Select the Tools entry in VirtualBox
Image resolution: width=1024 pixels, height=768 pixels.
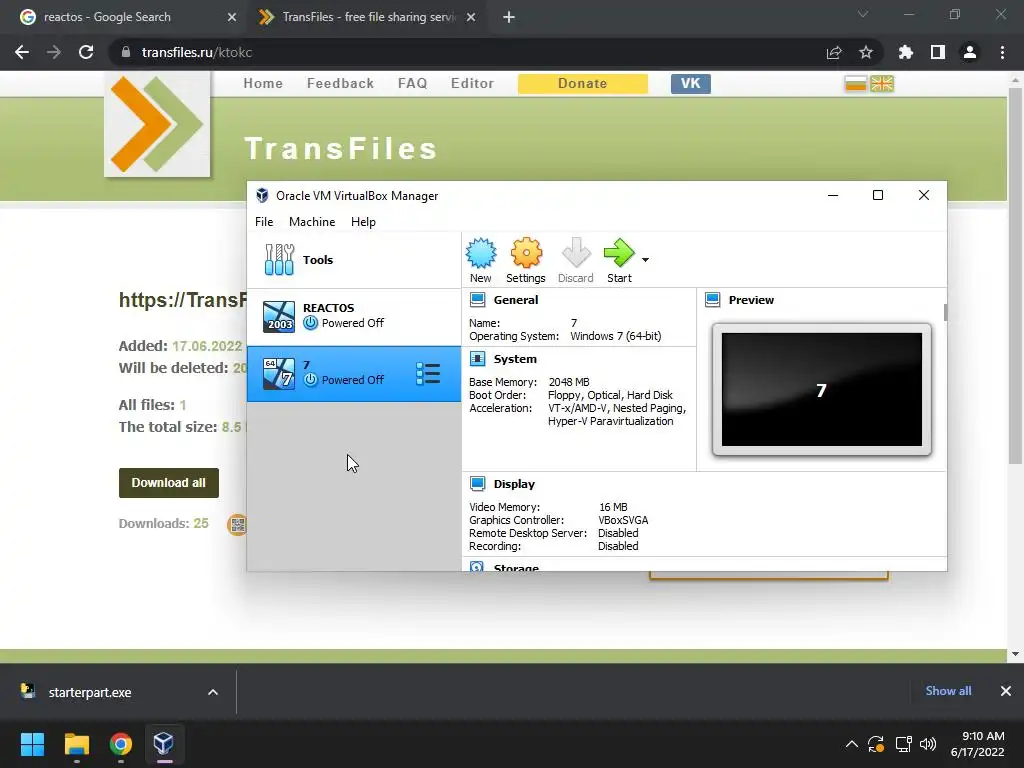click(353, 260)
